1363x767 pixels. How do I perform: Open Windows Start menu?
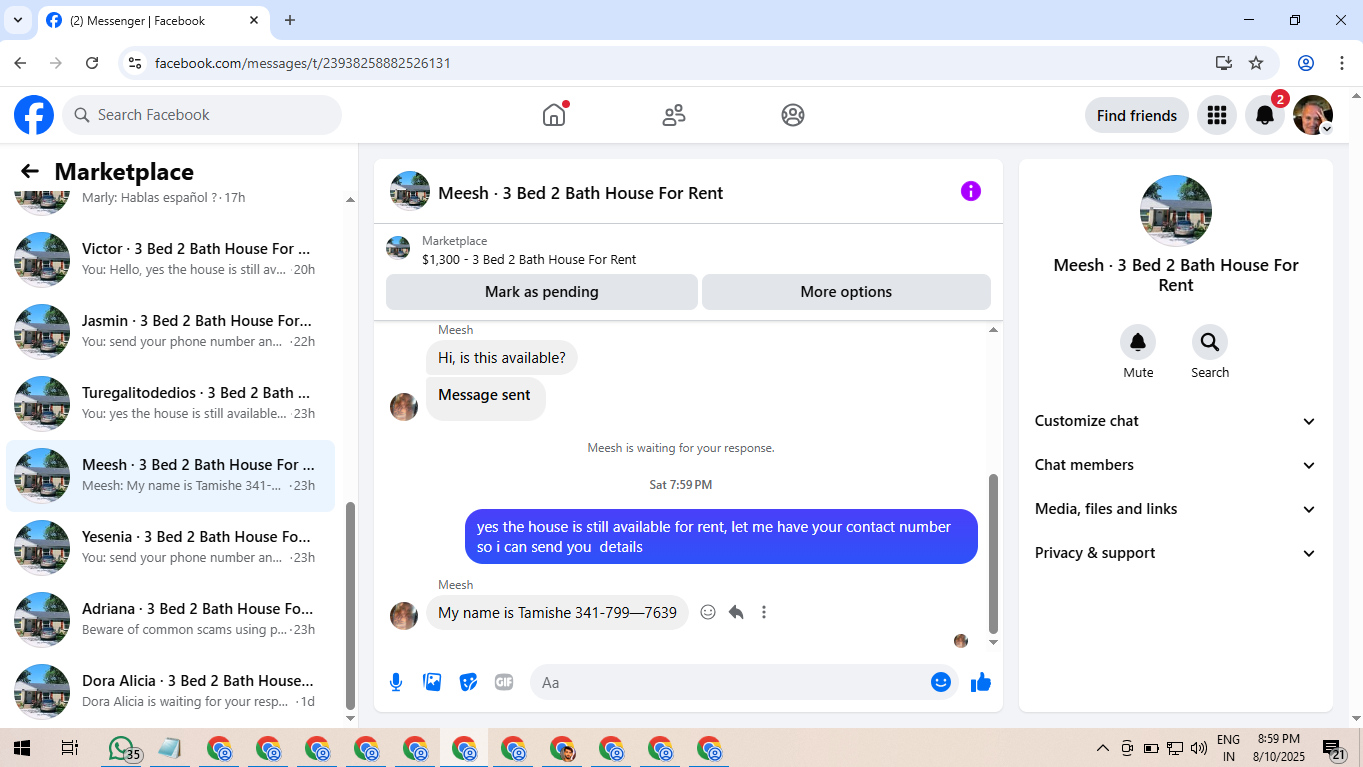pyautogui.click(x=21, y=748)
